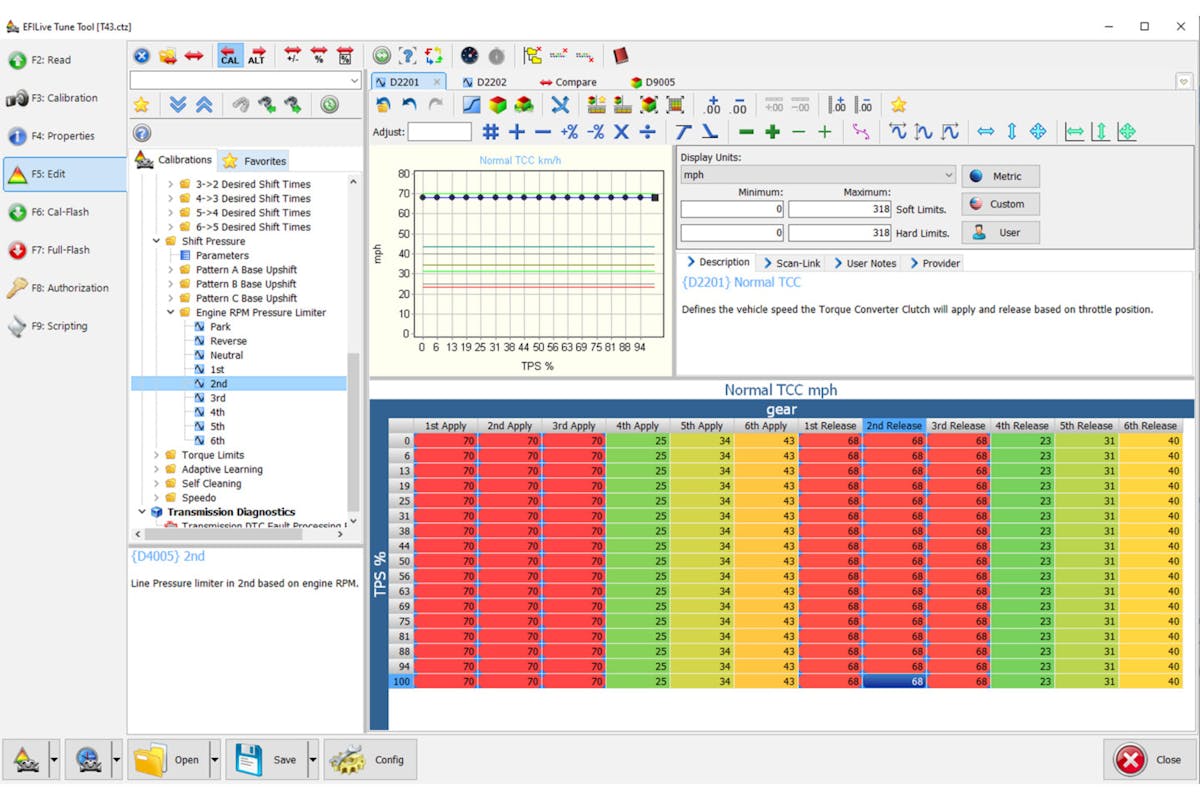Click the red book icon in top toolbar

click(620, 56)
